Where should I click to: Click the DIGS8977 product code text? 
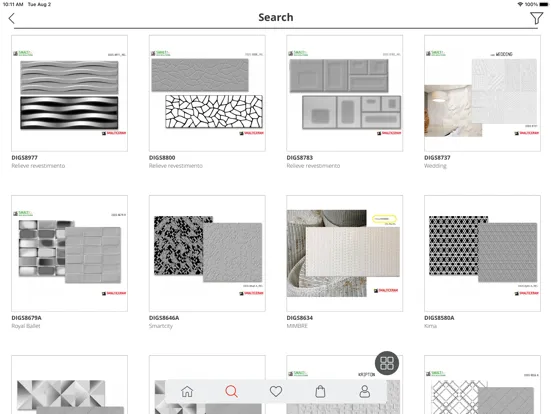24,158
